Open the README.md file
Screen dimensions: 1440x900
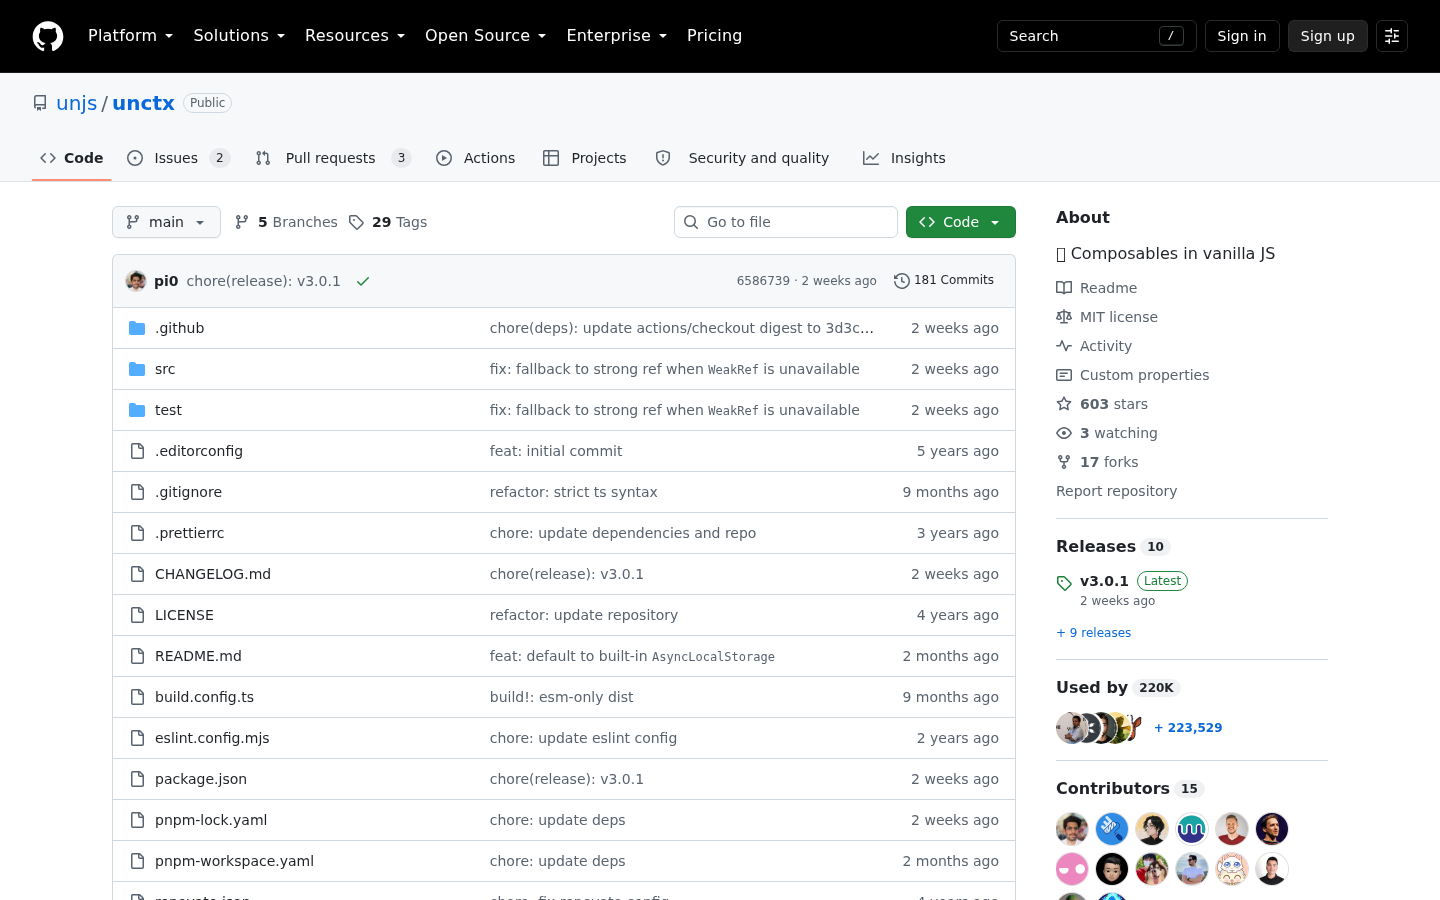click(x=198, y=656)
